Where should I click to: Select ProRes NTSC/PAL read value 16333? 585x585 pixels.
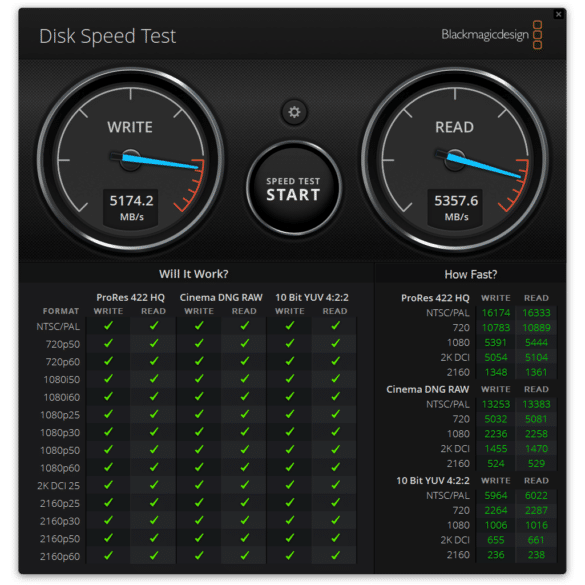tap(536, 313)
